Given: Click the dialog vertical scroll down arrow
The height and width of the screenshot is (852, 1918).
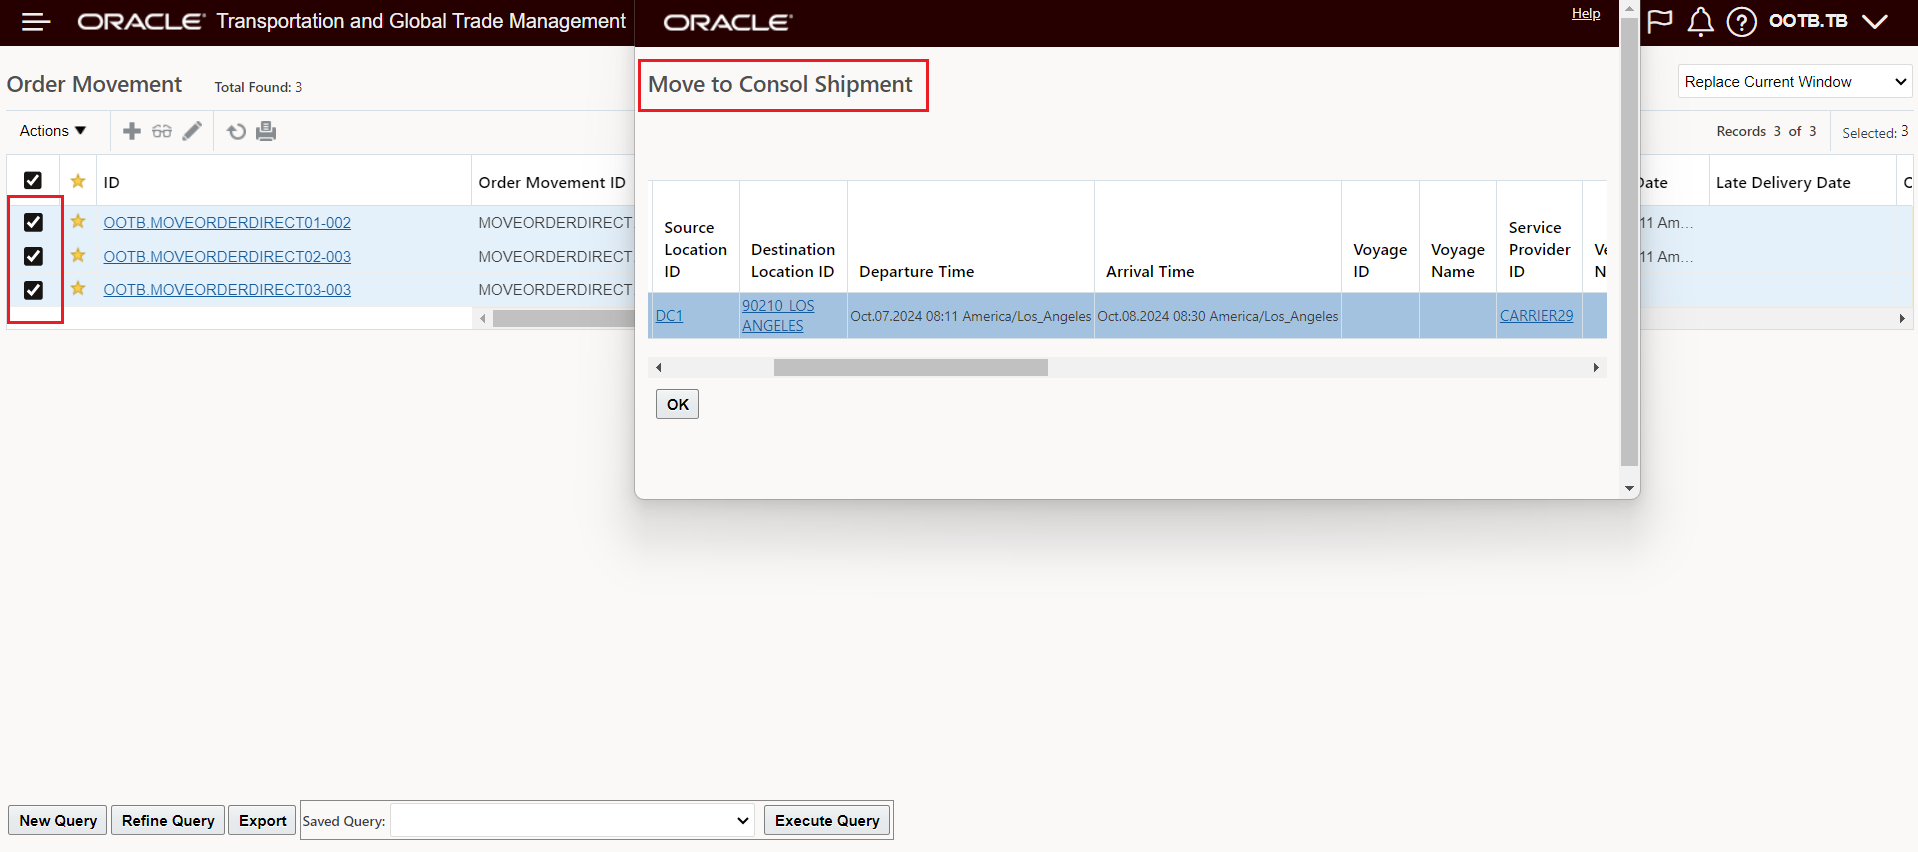Looking at the screenshot, I should tap(1629, 488).
